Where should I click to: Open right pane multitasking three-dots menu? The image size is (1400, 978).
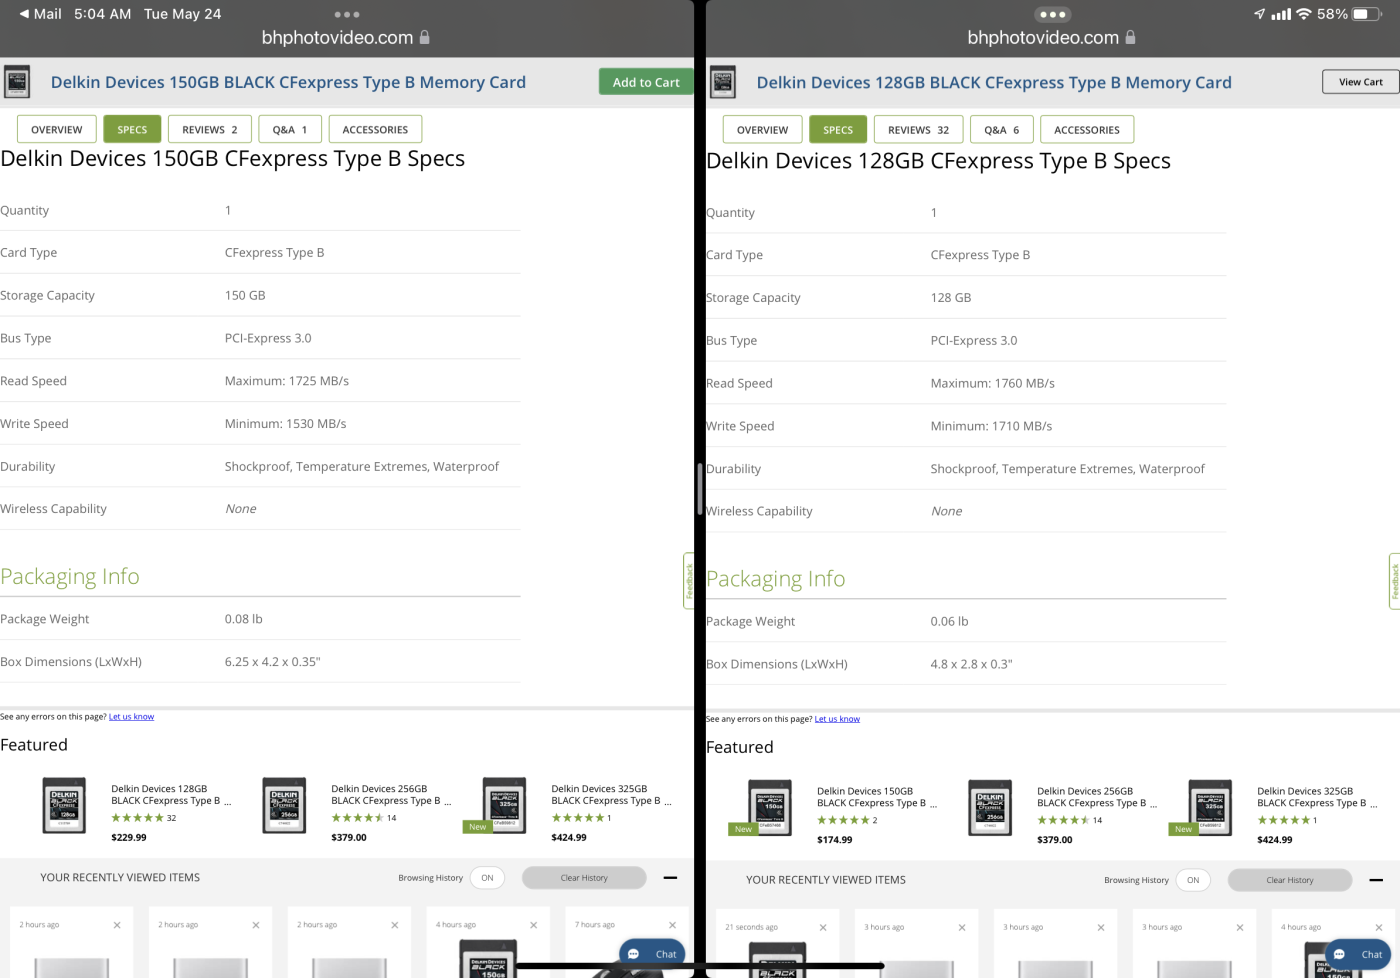(x=1052, y=15)
